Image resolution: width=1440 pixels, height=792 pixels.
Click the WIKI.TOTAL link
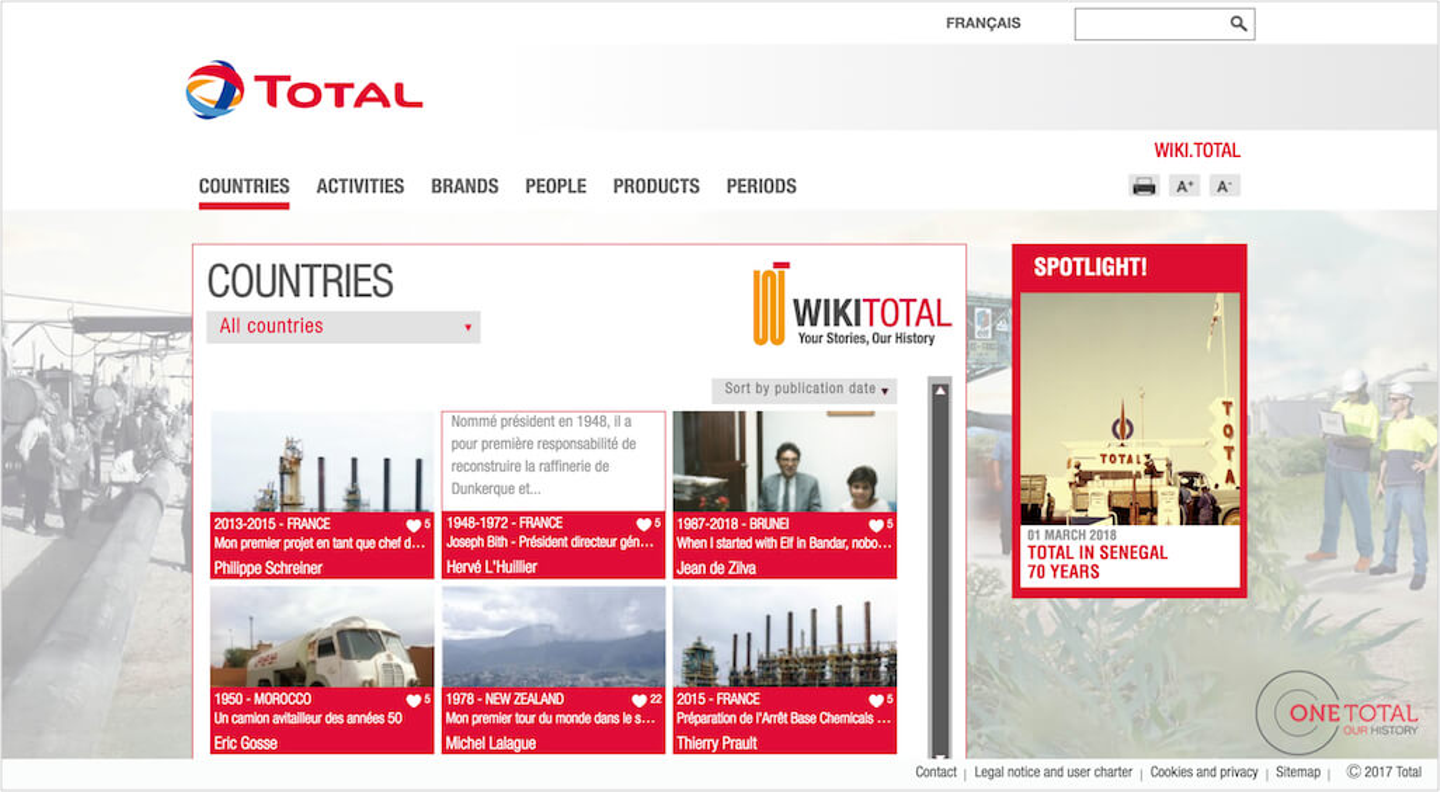pos(1197,151)
